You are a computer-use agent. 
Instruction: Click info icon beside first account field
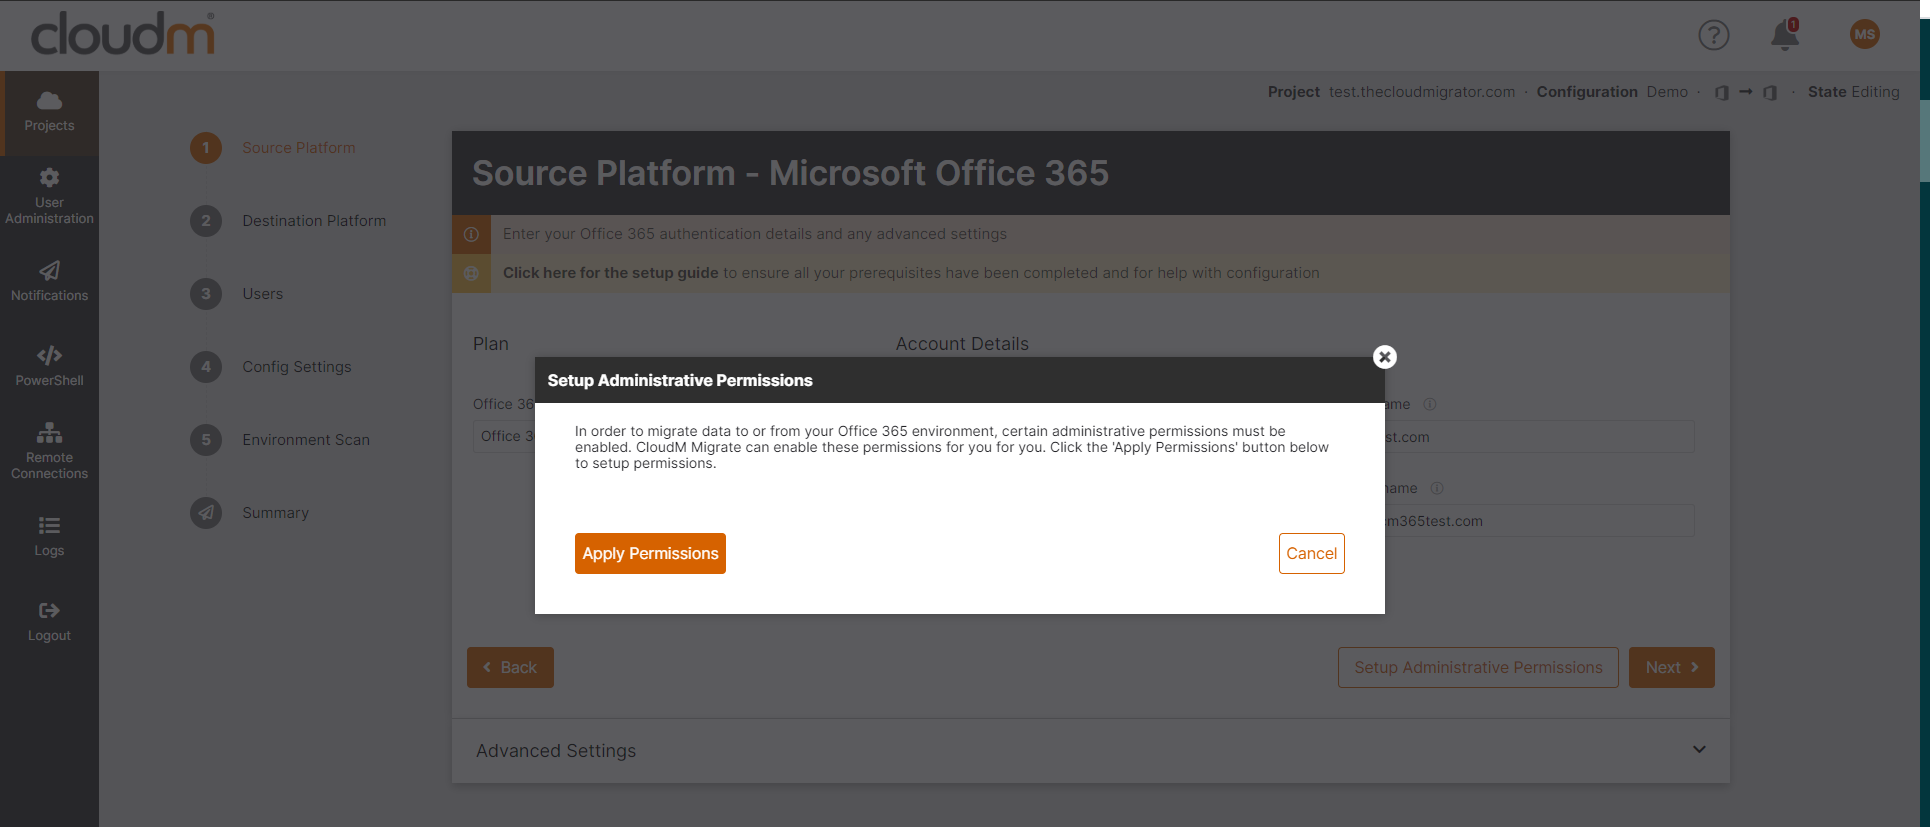[x=1430, y=404]
